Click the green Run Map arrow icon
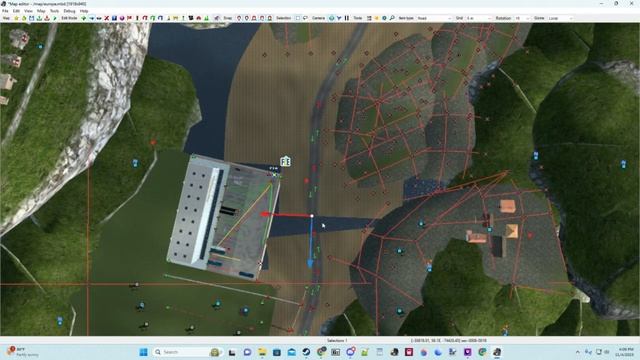 click(54, 18)
